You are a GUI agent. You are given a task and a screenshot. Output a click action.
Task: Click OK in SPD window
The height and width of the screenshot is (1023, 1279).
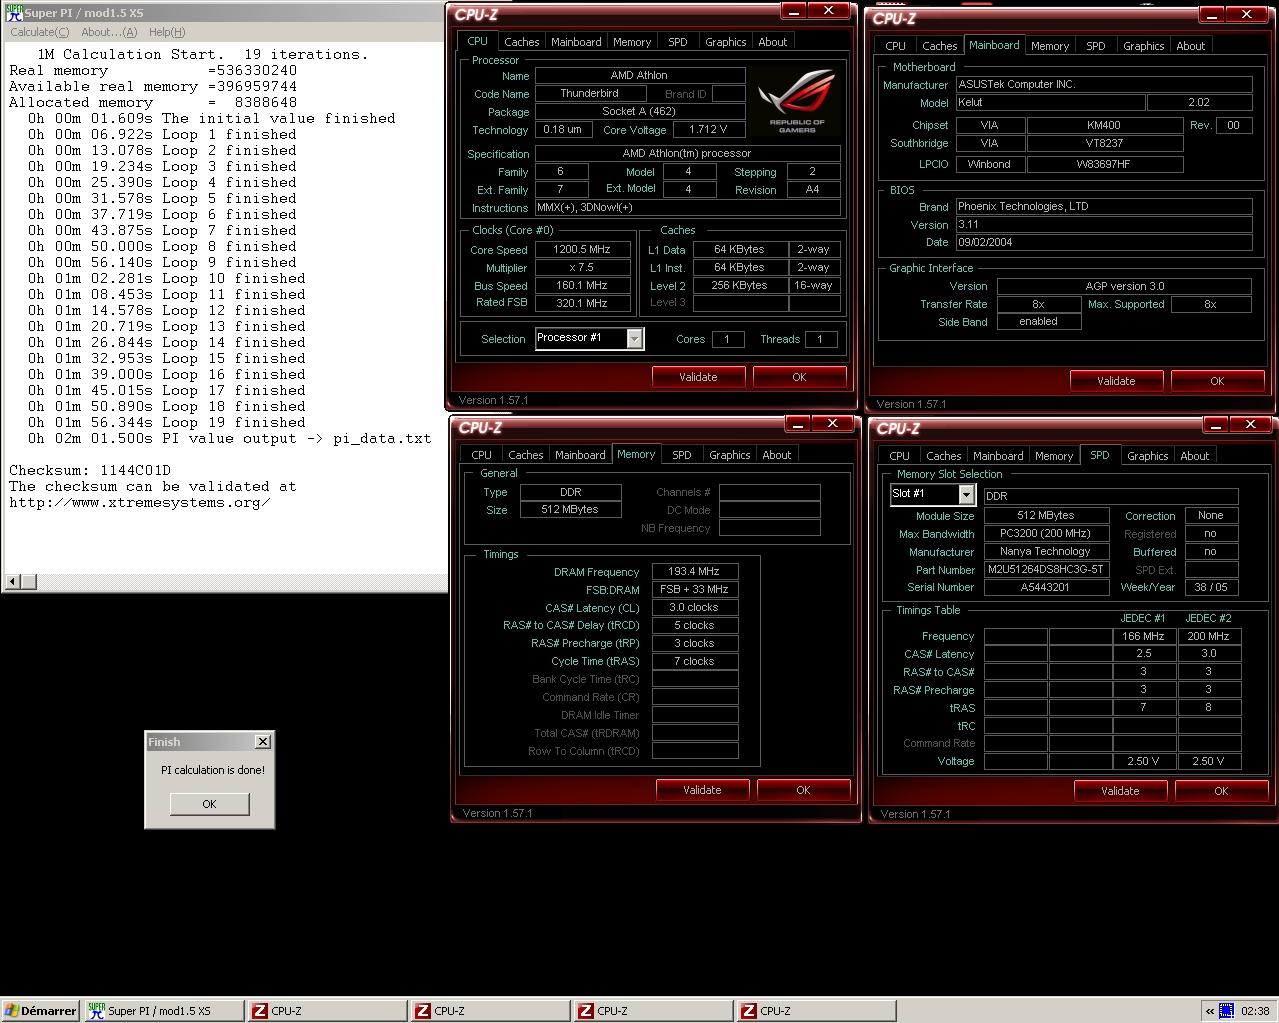[1221, 791]
